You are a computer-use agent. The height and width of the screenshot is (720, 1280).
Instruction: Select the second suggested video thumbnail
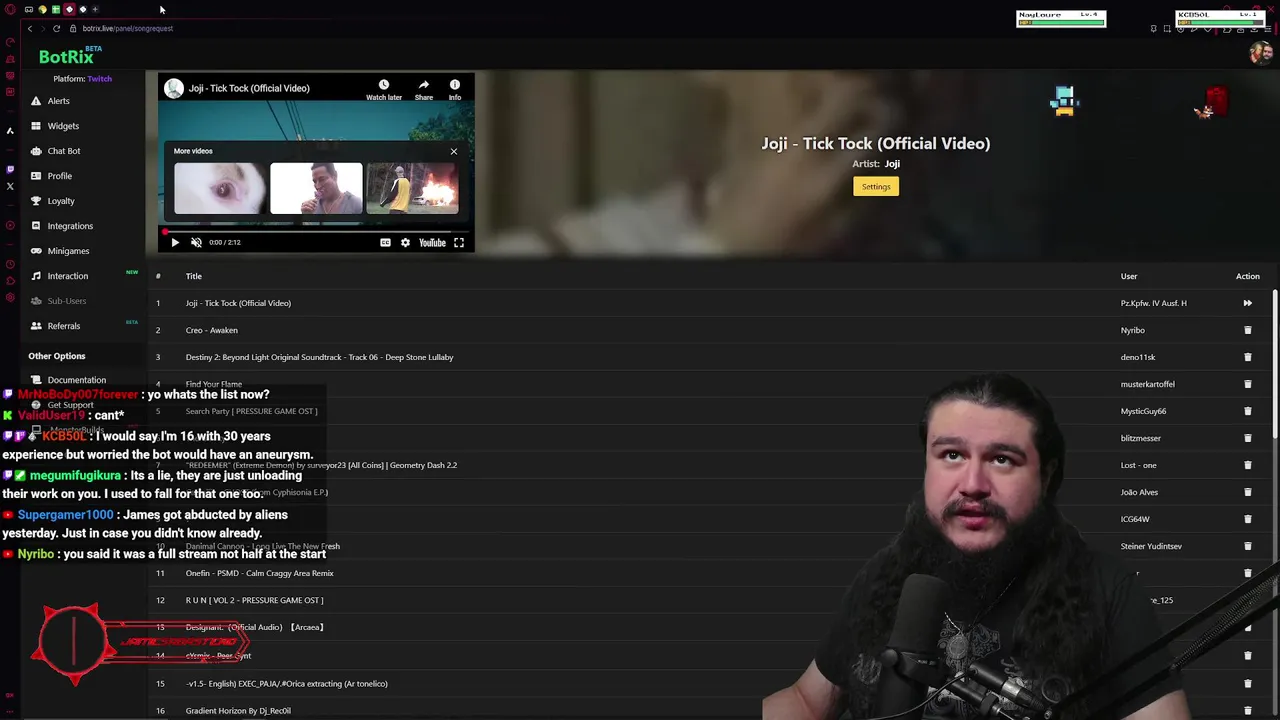pyautogui.click(x=316, y=189)
